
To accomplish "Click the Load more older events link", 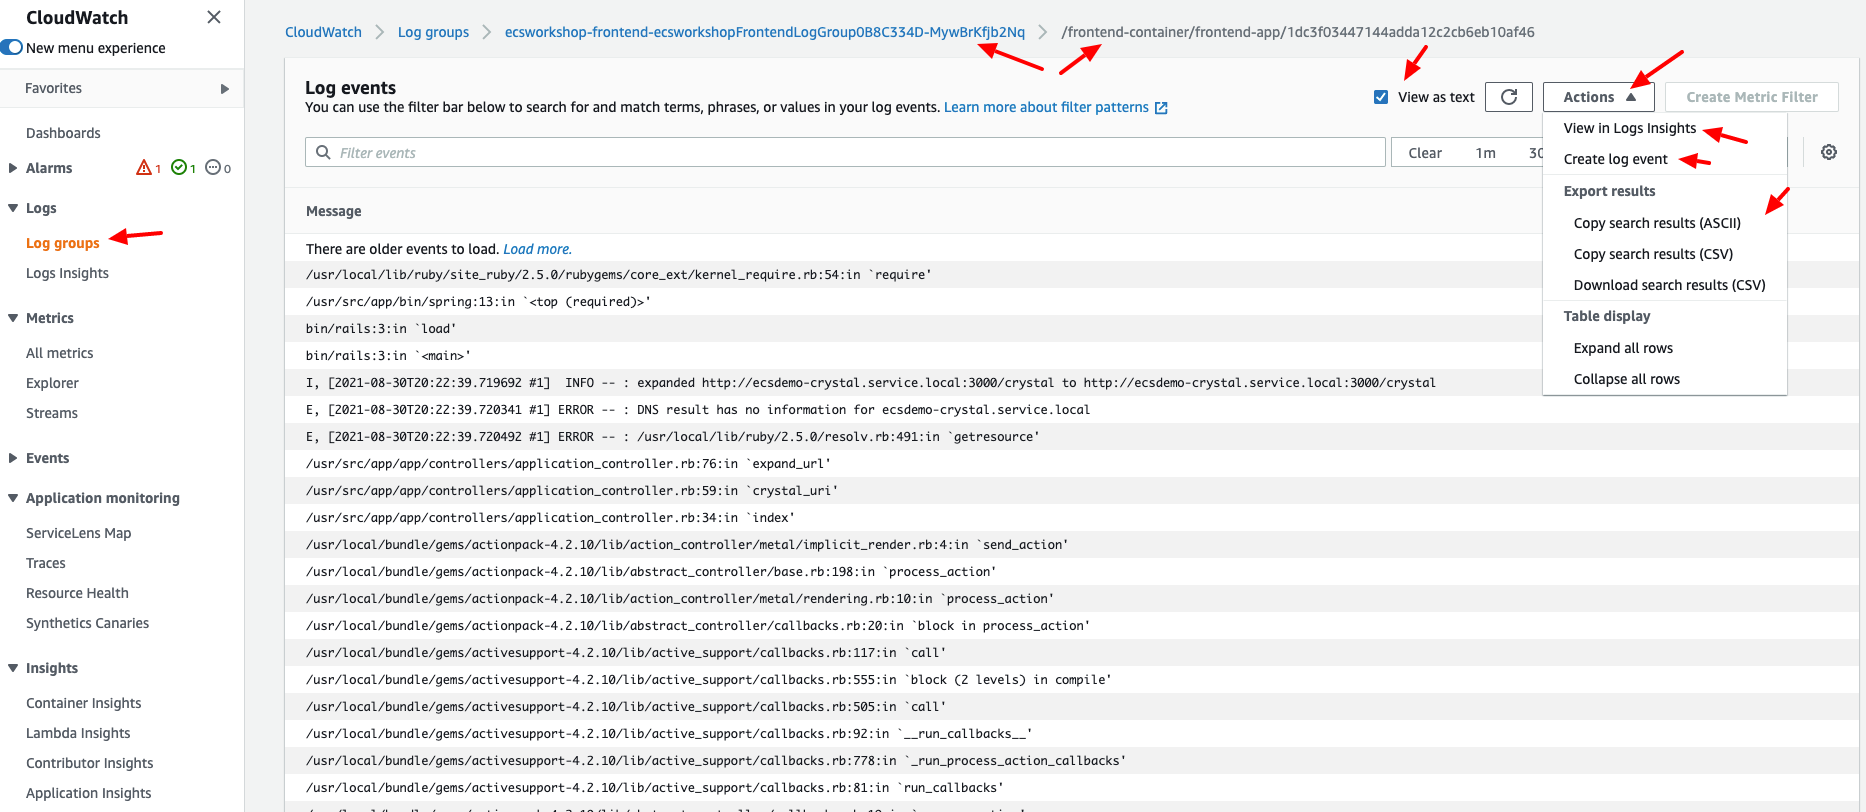I will pyautogui.click(x=537, y=249).
